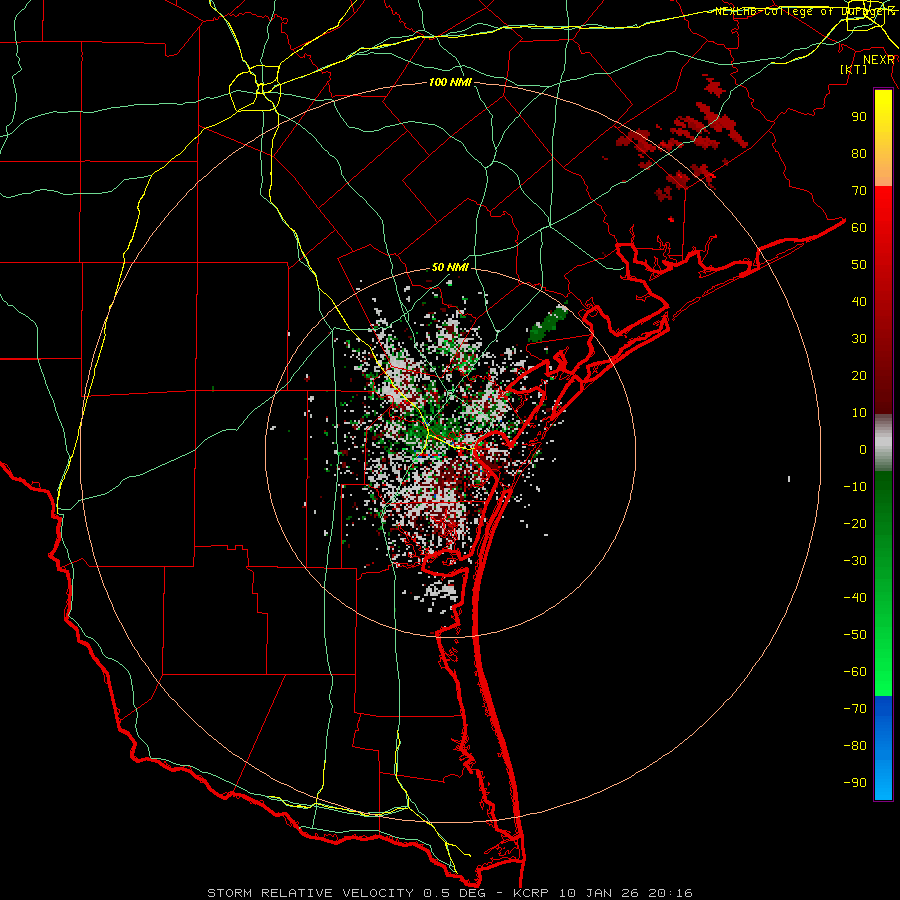Click the solid green echo patch near 50 NMI ring
The width and height of the screenshot is (900, 900).
(547, 324)
